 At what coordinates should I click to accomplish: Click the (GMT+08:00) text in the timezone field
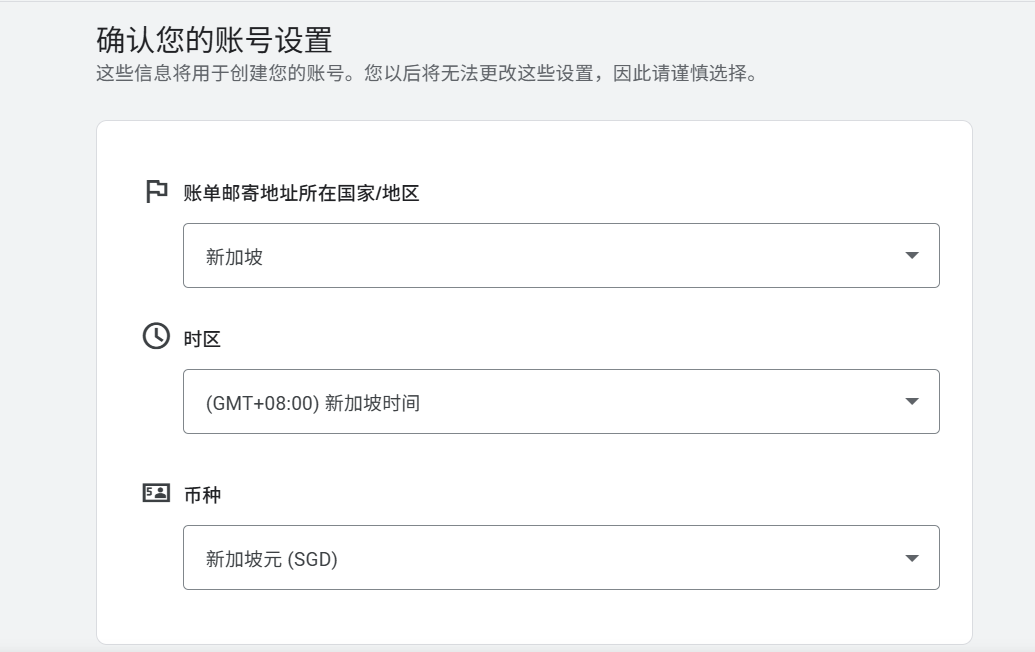pos(263,403)
